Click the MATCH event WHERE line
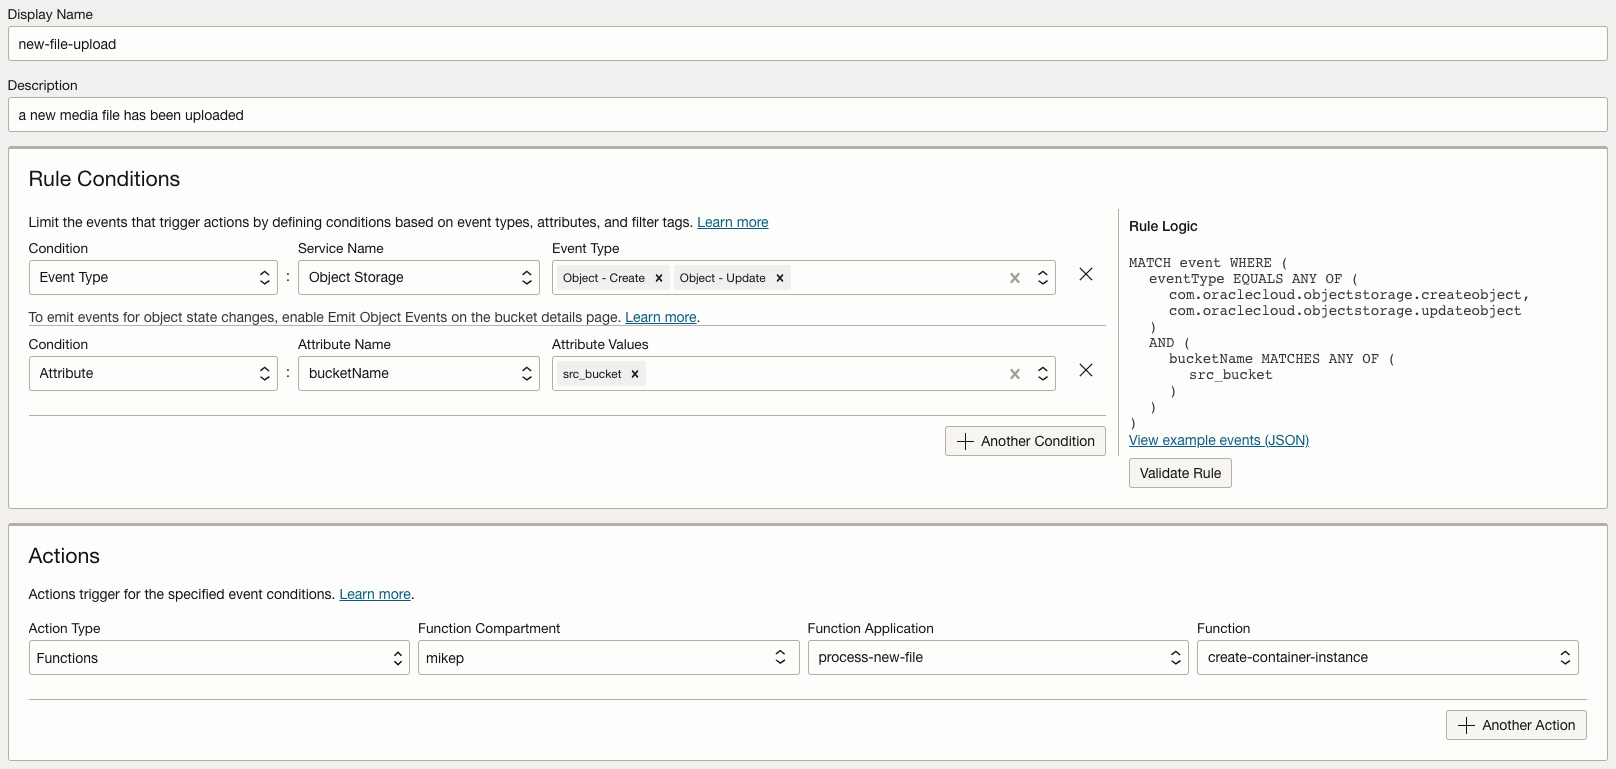1616x769 pixels. pyautogui.click(x=1208, y=263)
